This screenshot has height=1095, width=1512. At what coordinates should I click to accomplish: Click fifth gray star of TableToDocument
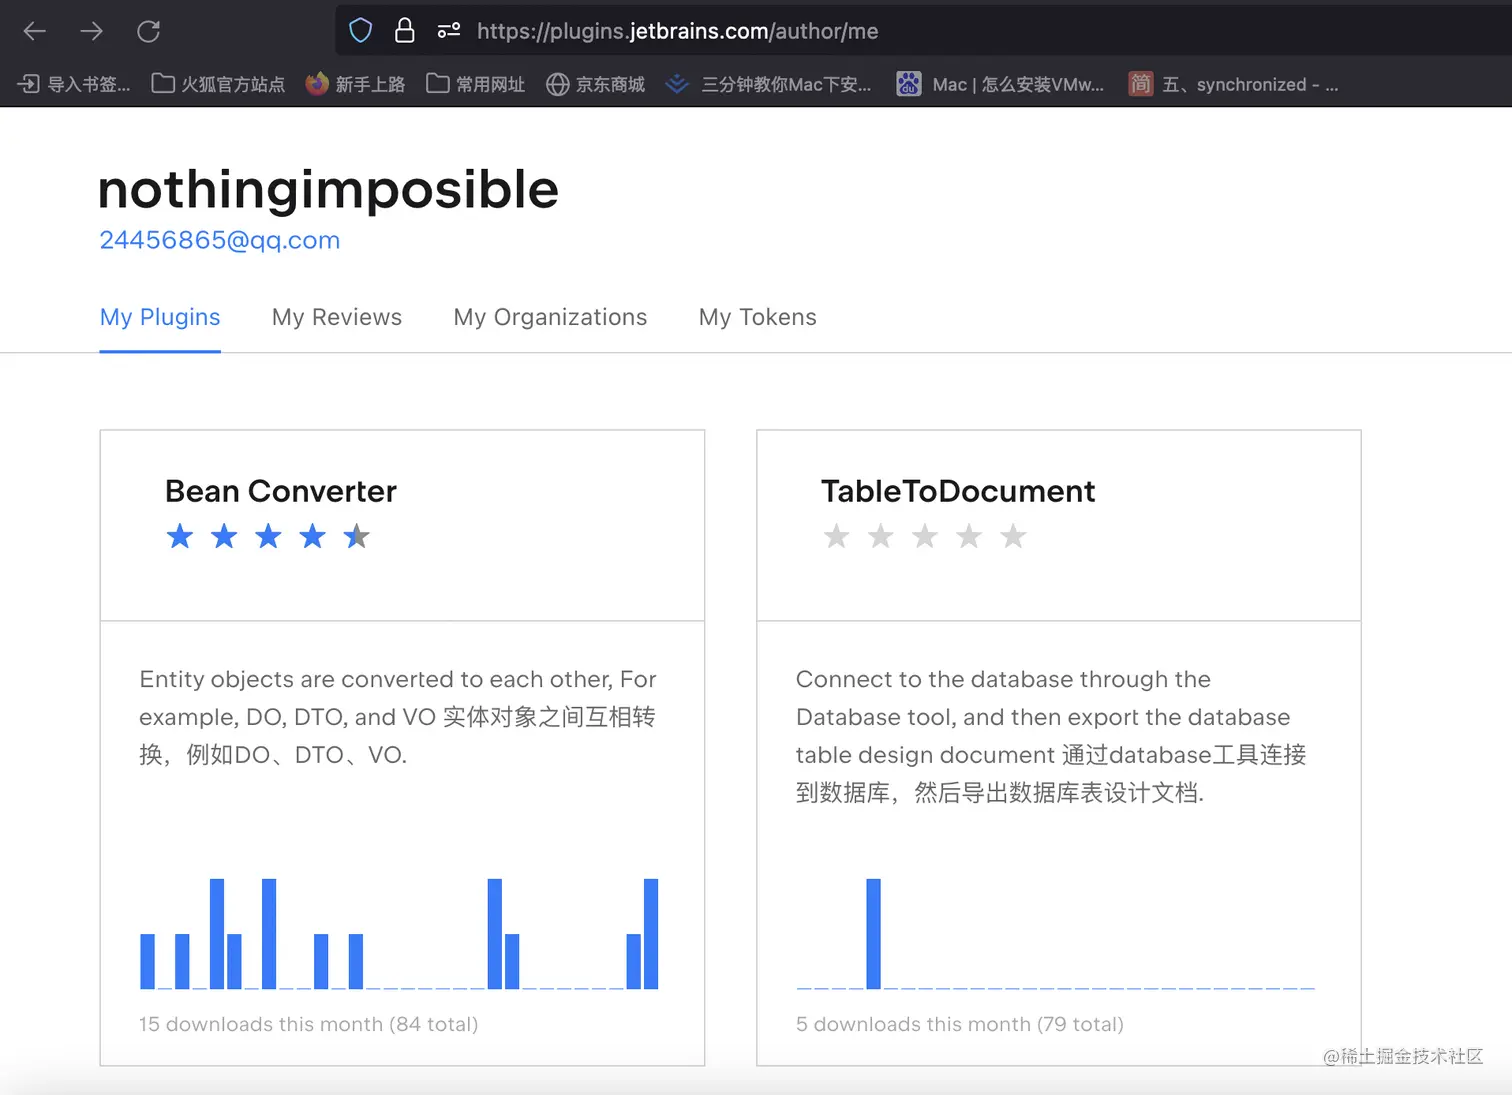[x=1013, y=537]
